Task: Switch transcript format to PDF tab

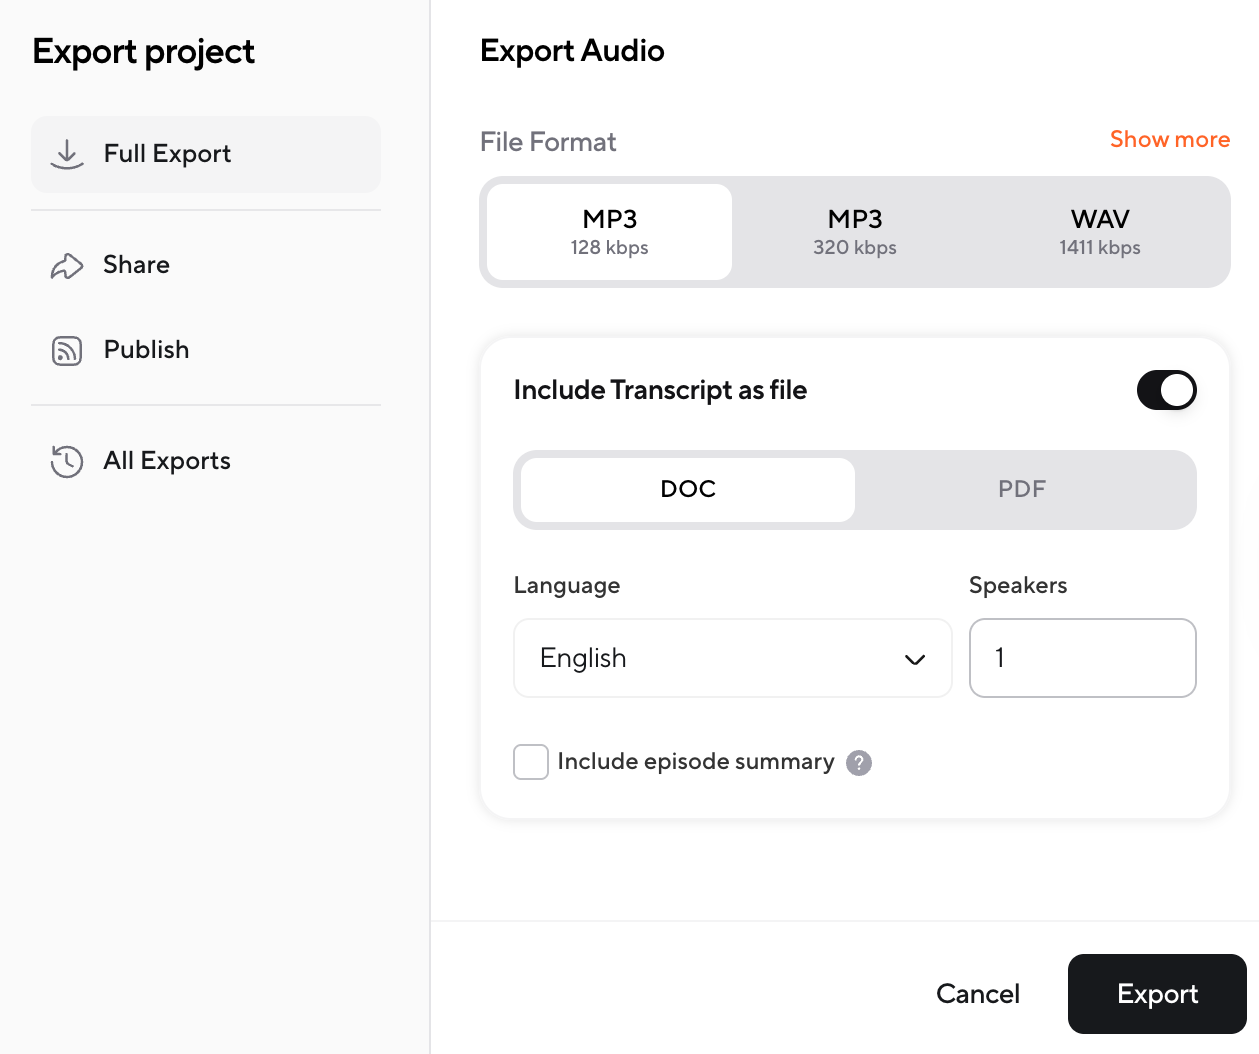Action: [x=1021, y=489]
